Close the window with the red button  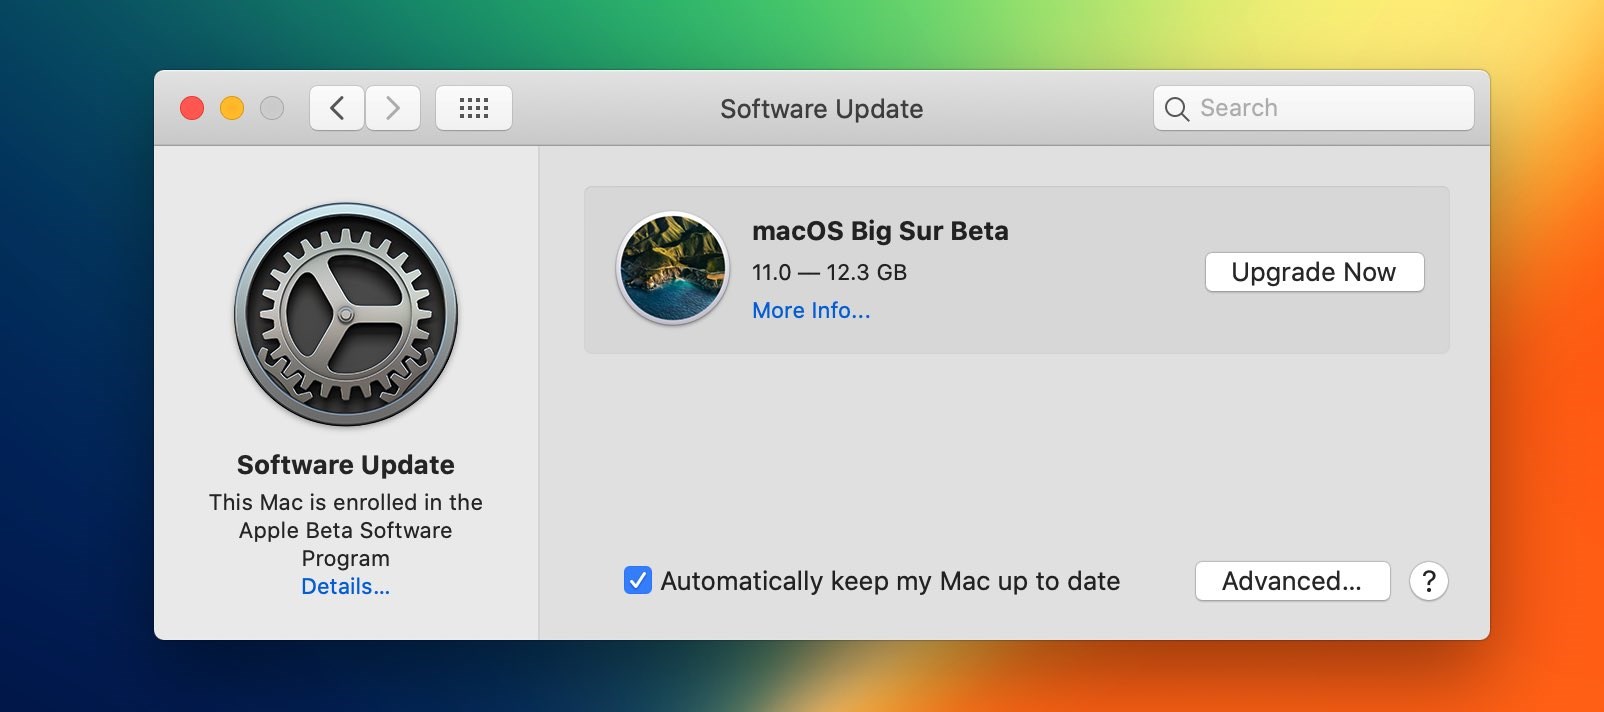[x=192, y=108]
